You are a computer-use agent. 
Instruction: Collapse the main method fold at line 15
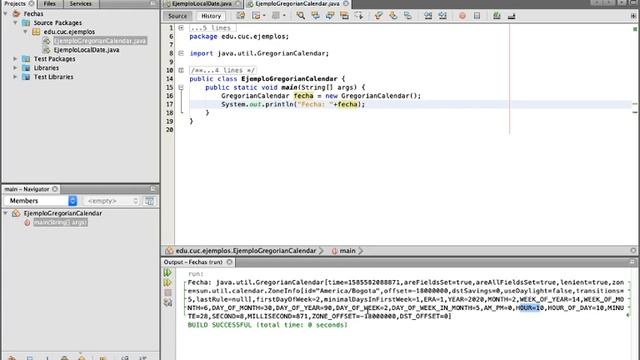pyautogui.click(x=181, y=87)
